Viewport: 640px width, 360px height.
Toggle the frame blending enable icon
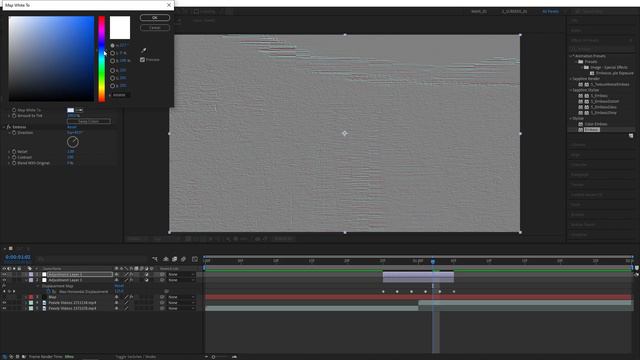point(175,259)
